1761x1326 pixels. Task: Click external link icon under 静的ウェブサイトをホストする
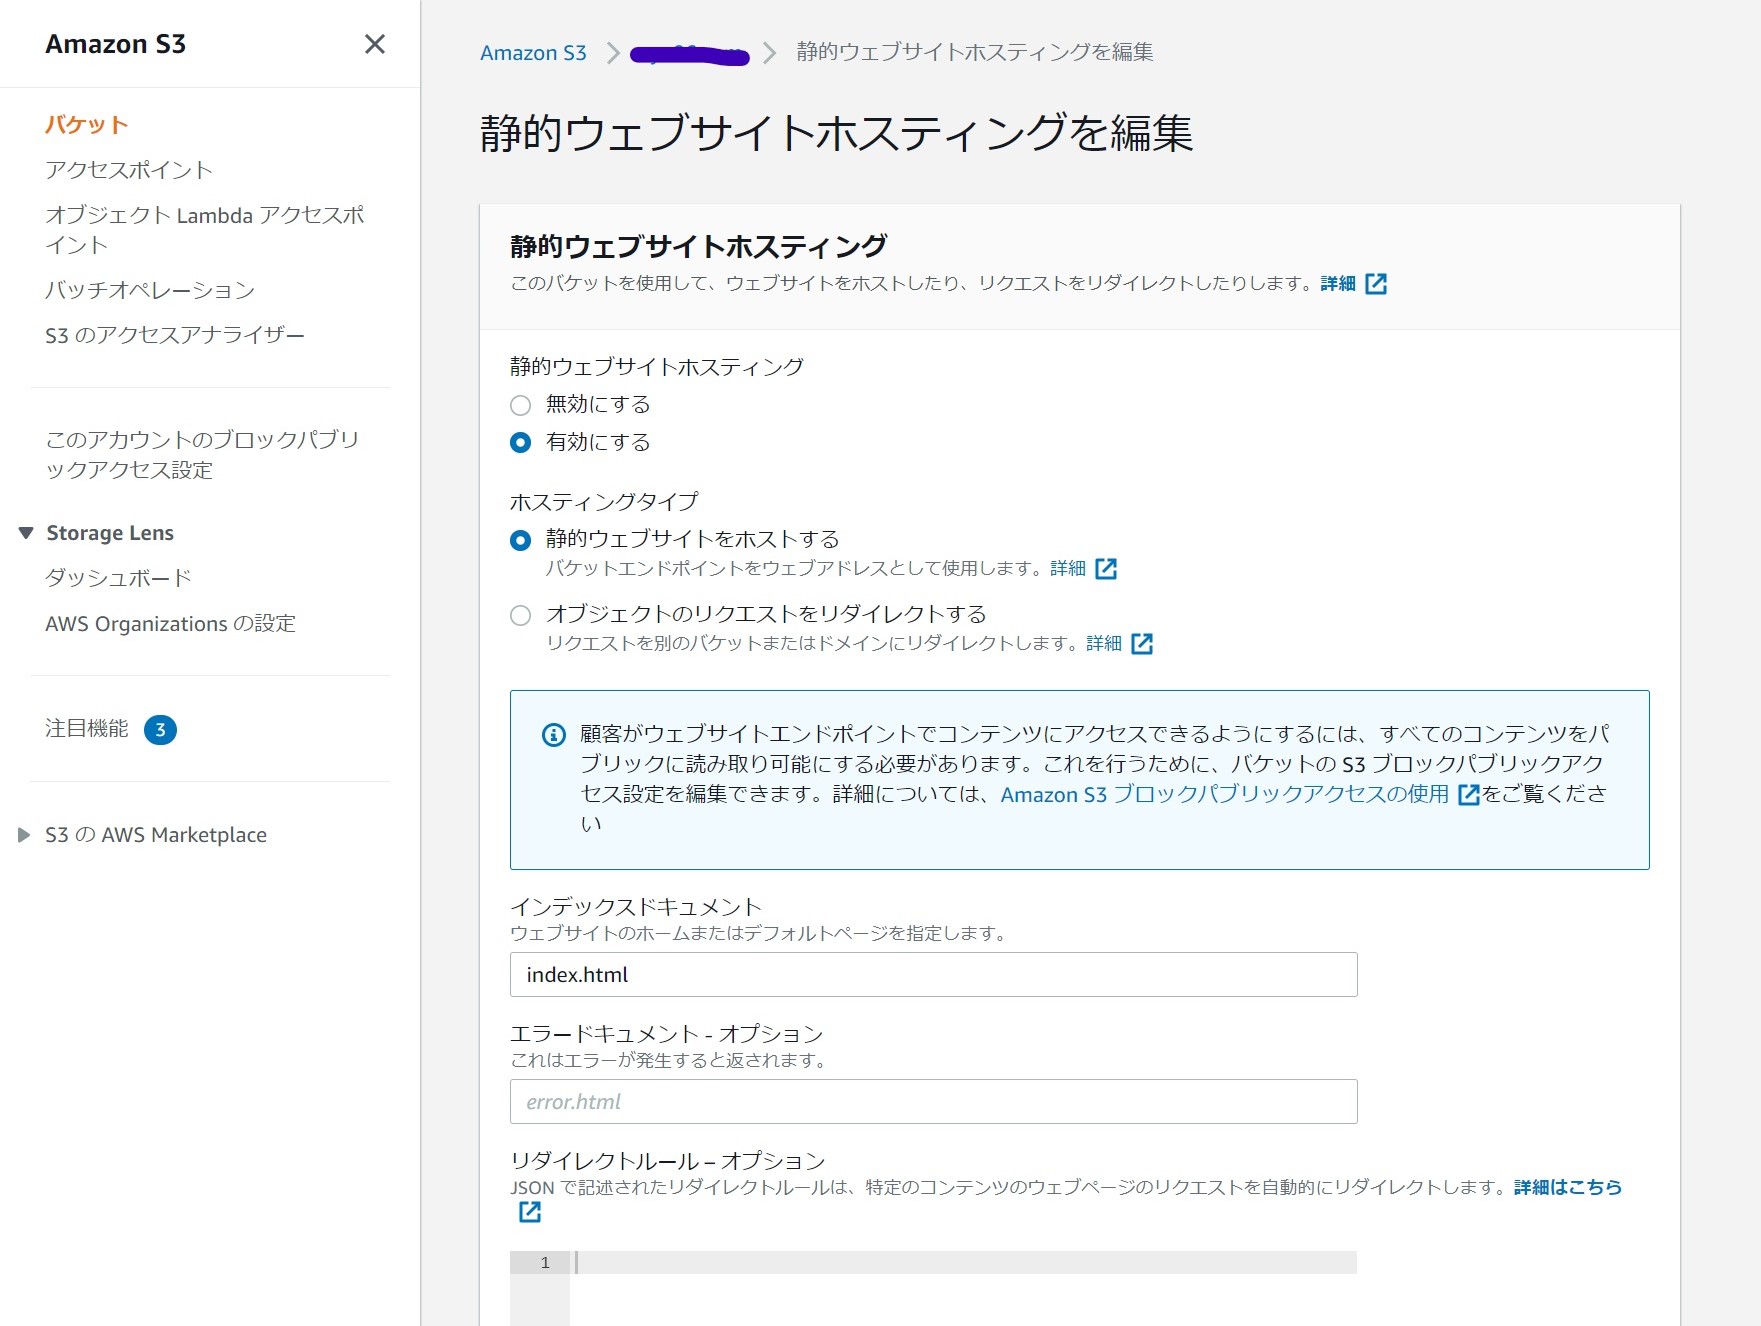pos(1106,569)
